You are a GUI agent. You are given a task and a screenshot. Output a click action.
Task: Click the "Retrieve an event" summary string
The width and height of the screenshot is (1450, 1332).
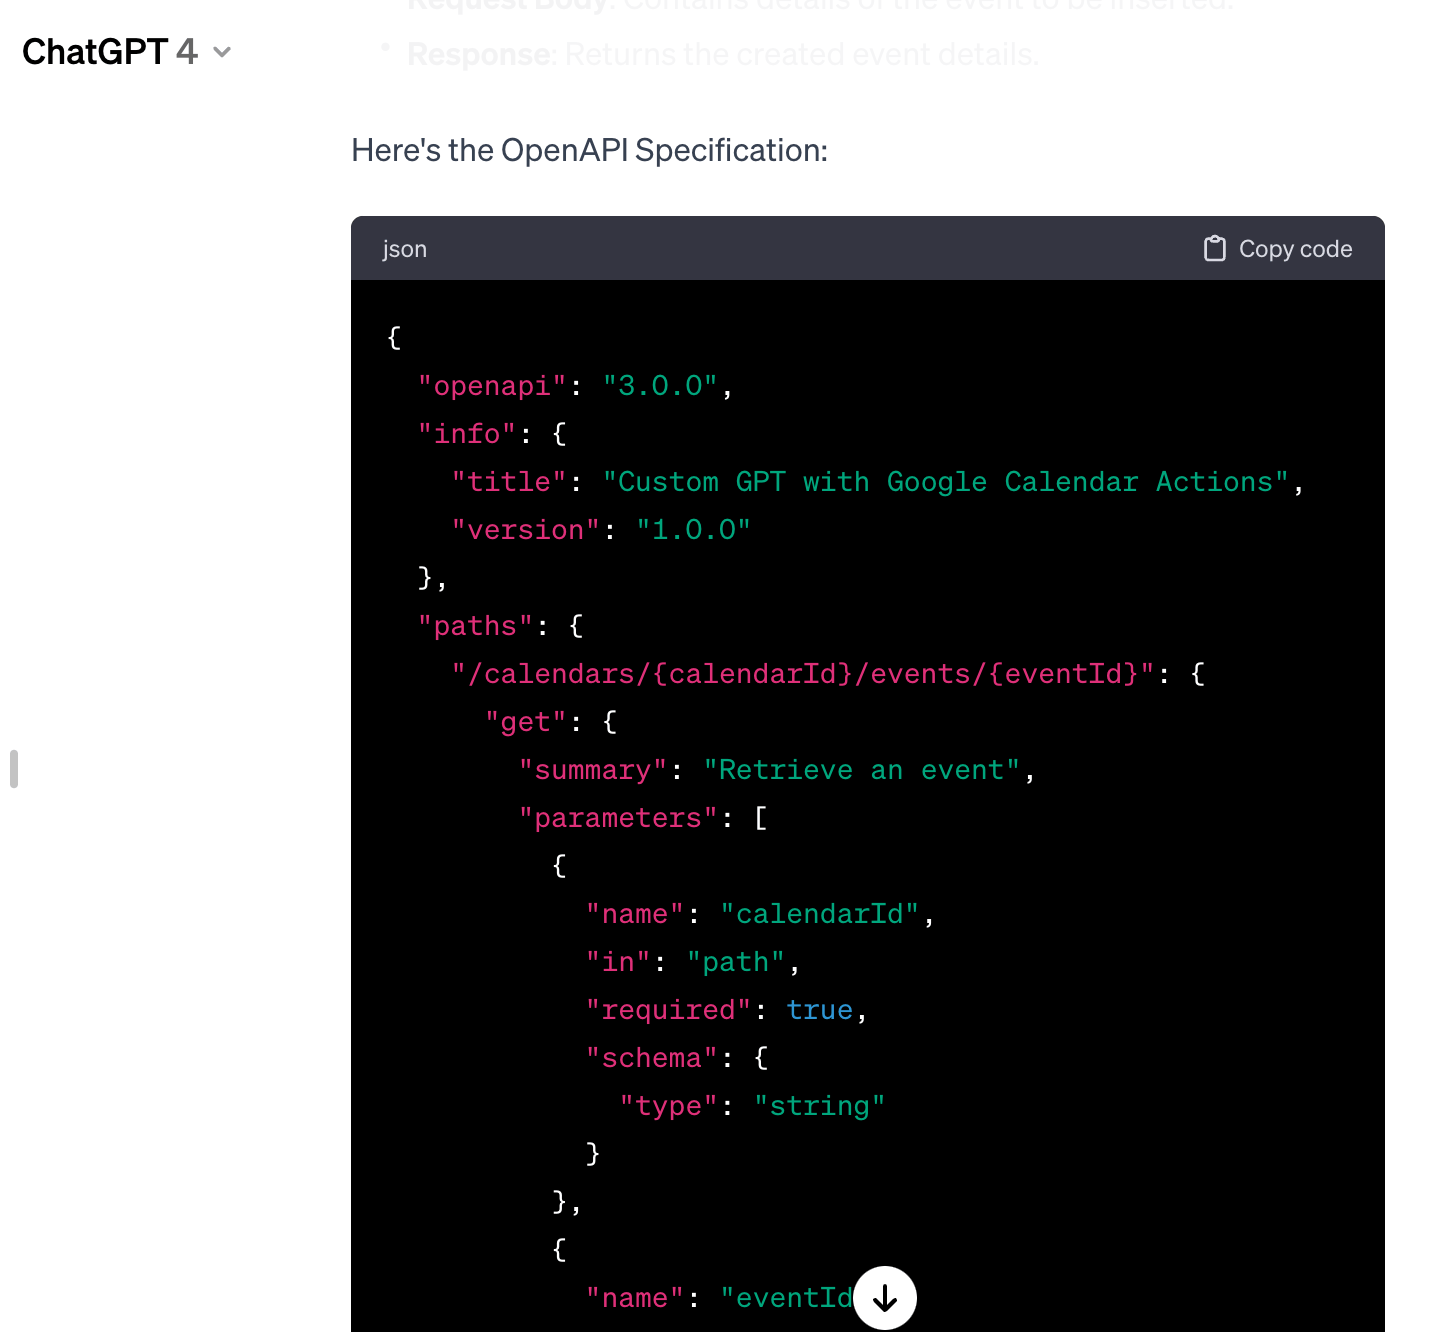coord(861,770)
